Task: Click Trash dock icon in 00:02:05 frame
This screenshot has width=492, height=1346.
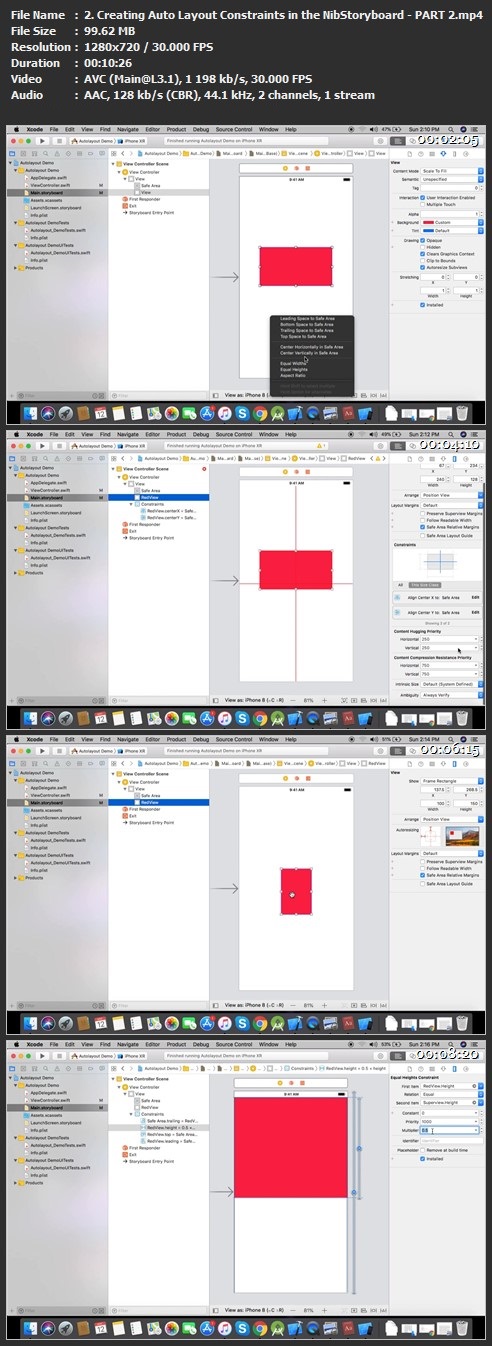Action: [461, 413]
